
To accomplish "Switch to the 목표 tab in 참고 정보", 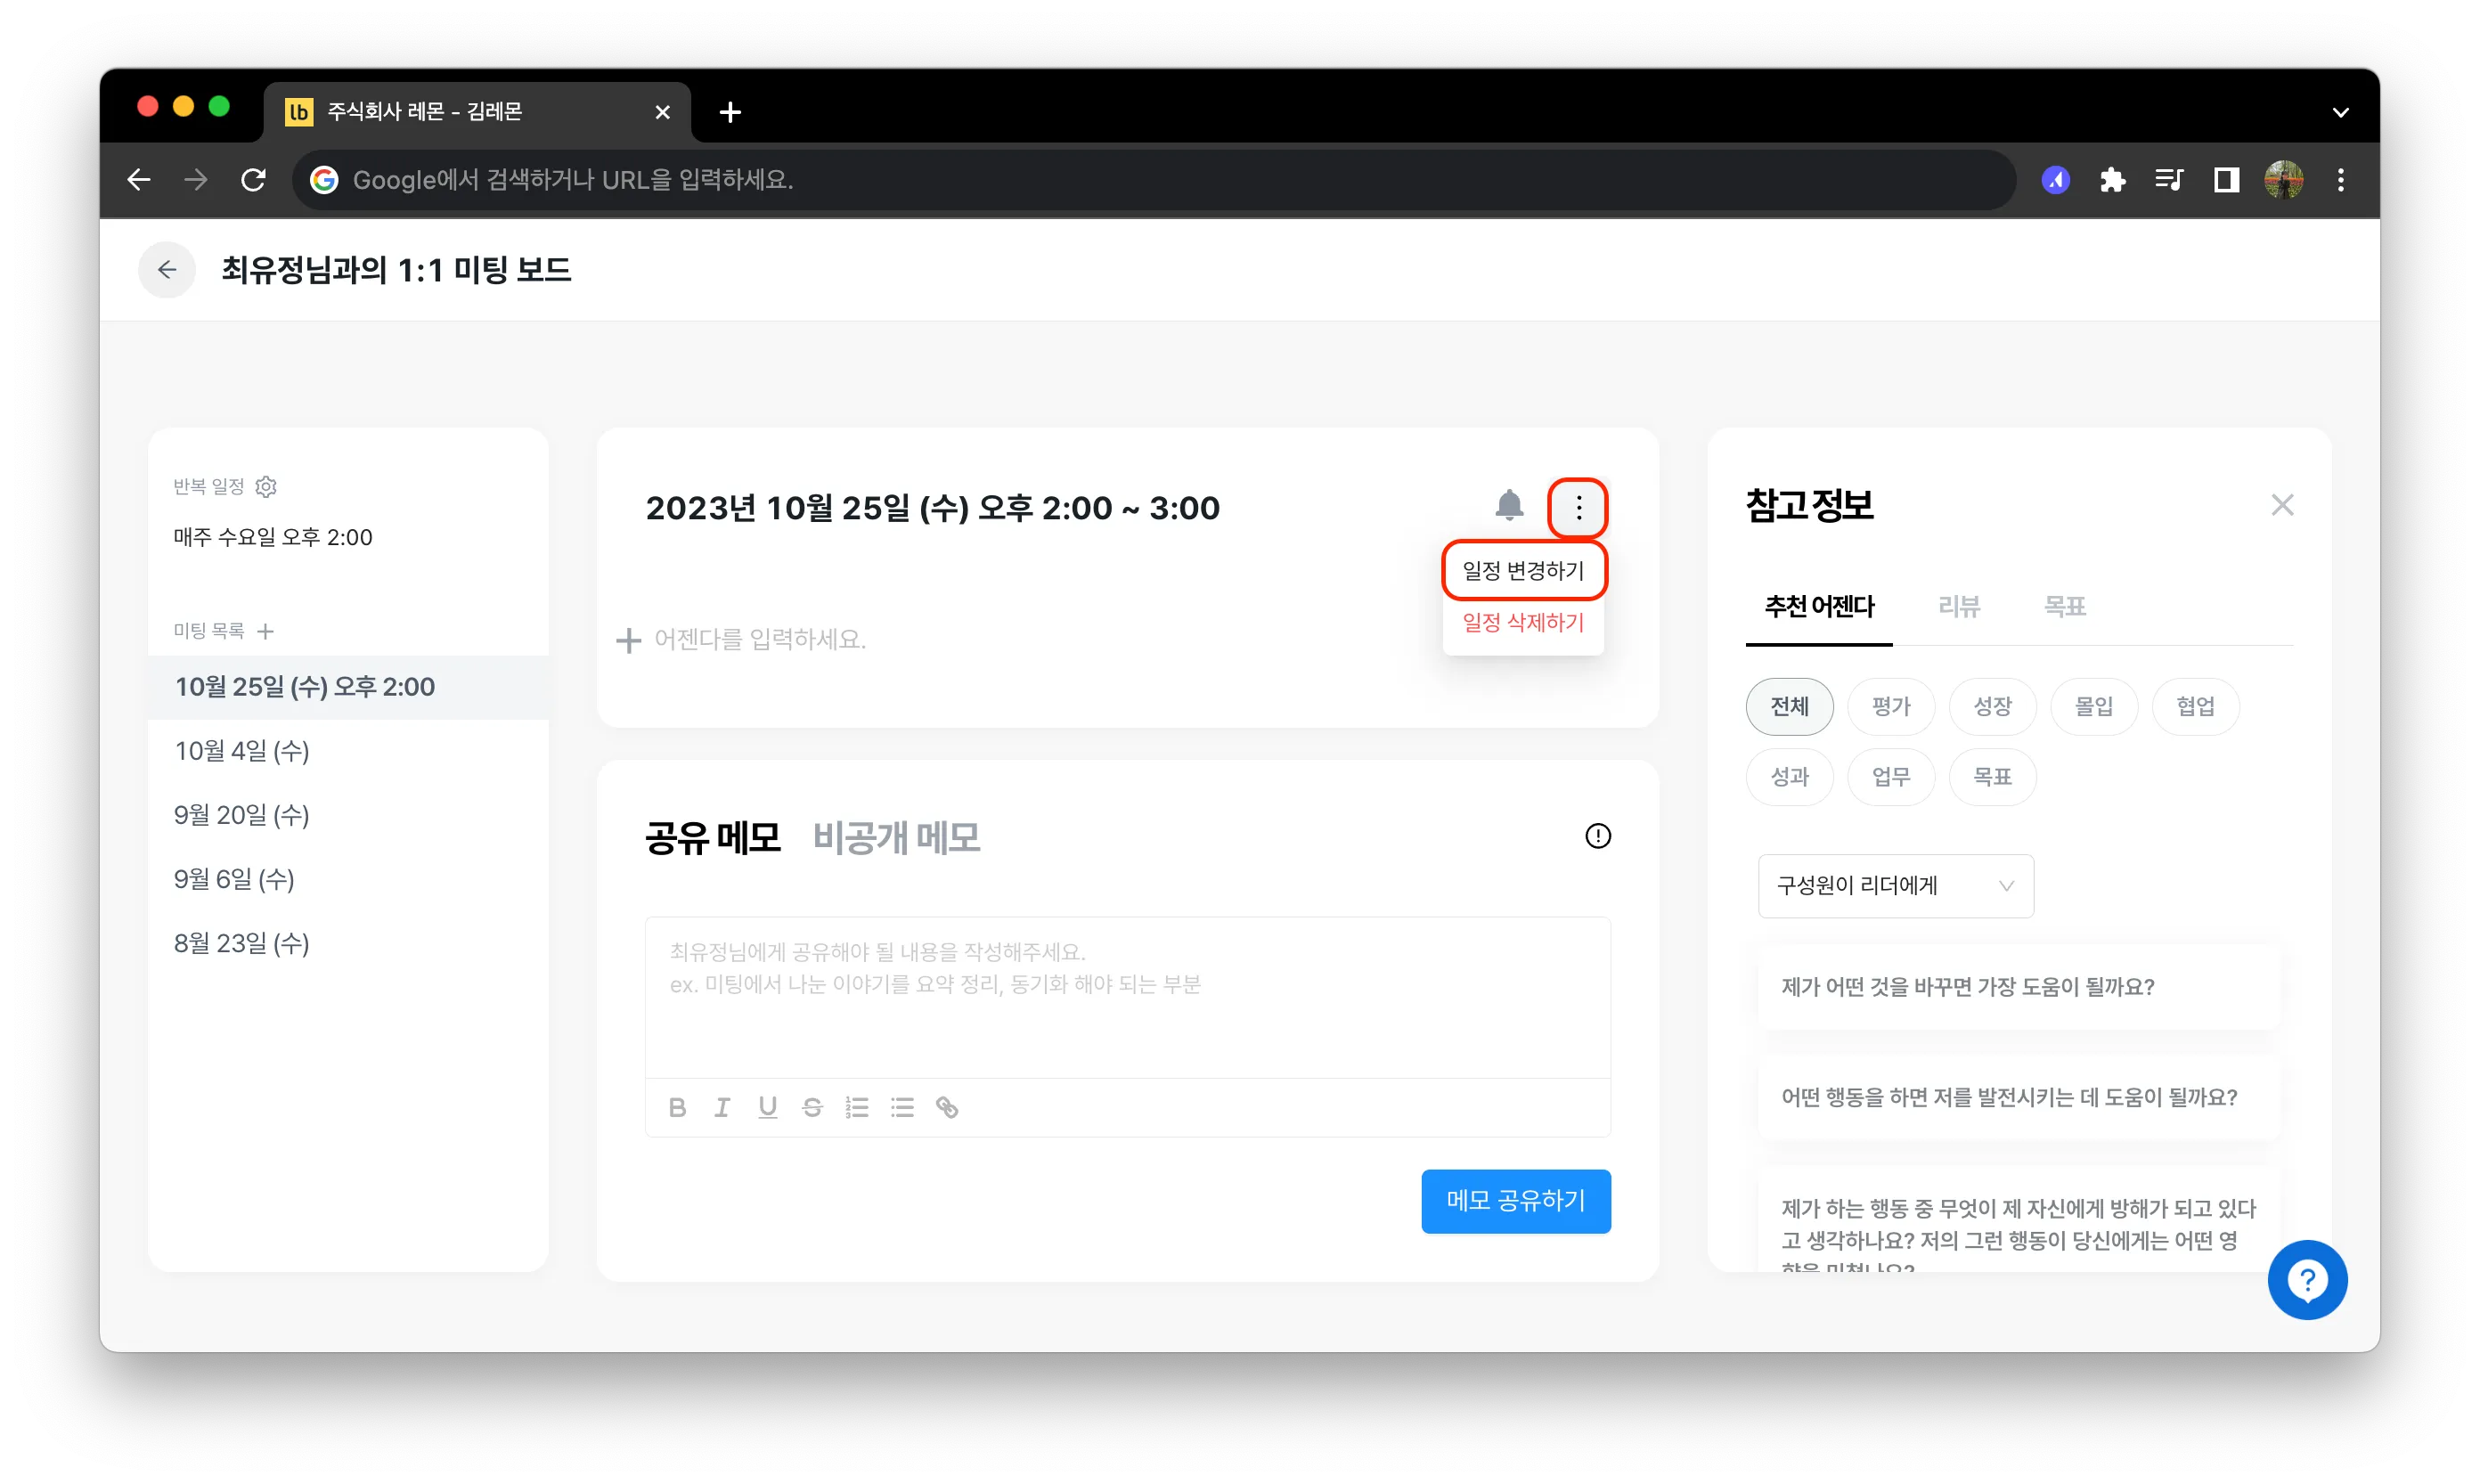I will [2064, 606].
